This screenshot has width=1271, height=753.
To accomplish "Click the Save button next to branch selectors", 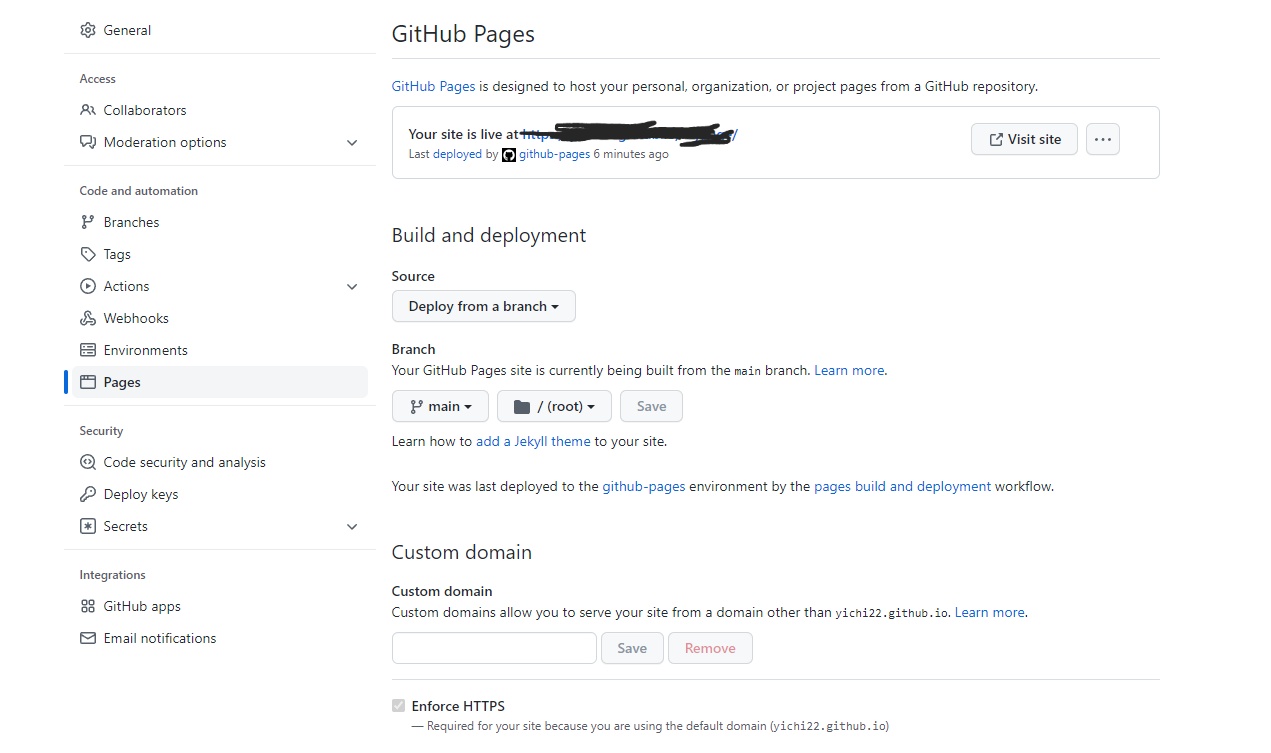I will 651,406.
